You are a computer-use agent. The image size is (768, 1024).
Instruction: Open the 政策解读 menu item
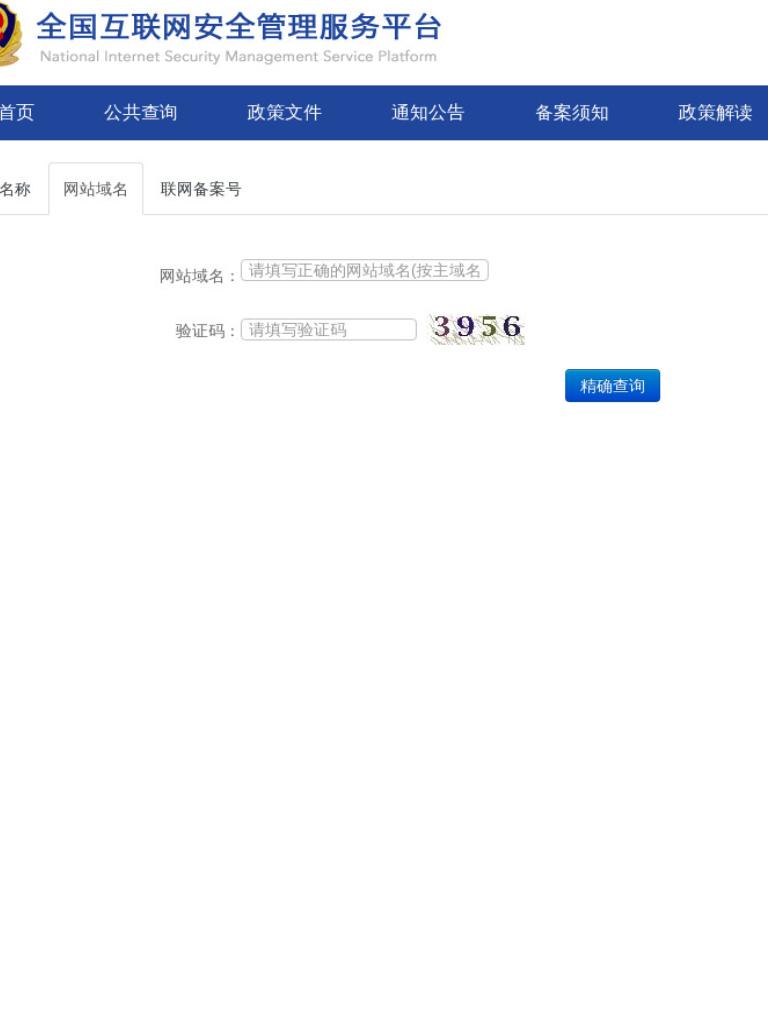[715, 112]
